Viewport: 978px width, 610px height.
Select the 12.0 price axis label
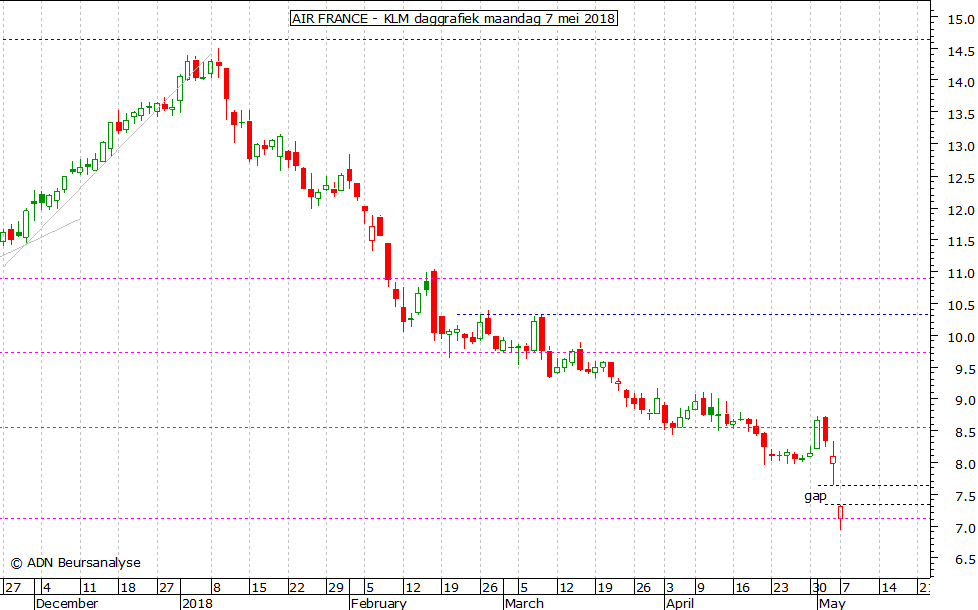pos(961,211)
